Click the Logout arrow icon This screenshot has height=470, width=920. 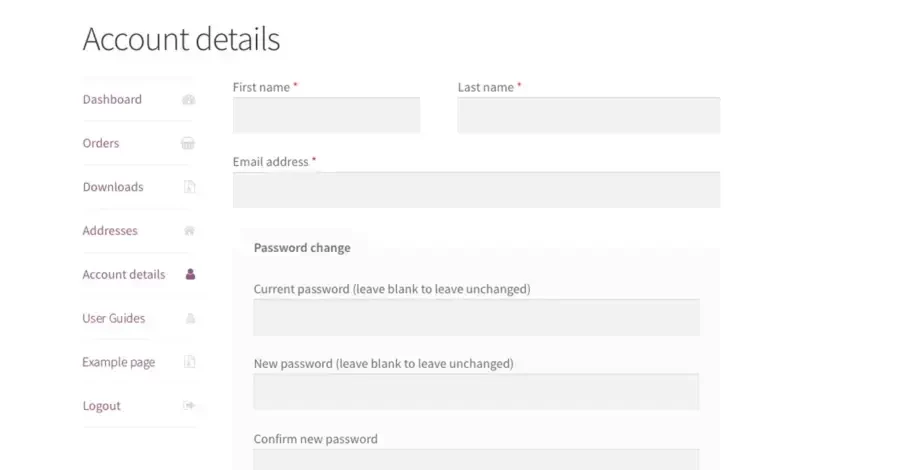[189, 405]
